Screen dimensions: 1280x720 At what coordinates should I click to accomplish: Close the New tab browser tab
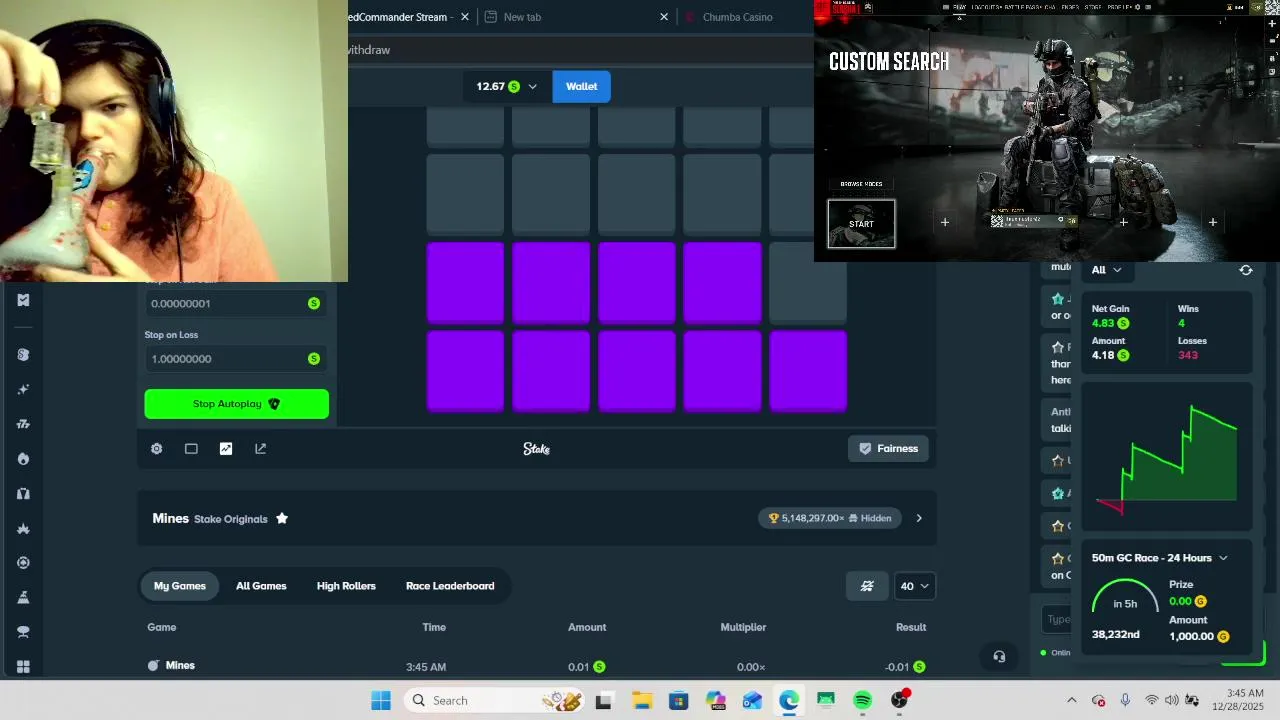pos(664,17)
